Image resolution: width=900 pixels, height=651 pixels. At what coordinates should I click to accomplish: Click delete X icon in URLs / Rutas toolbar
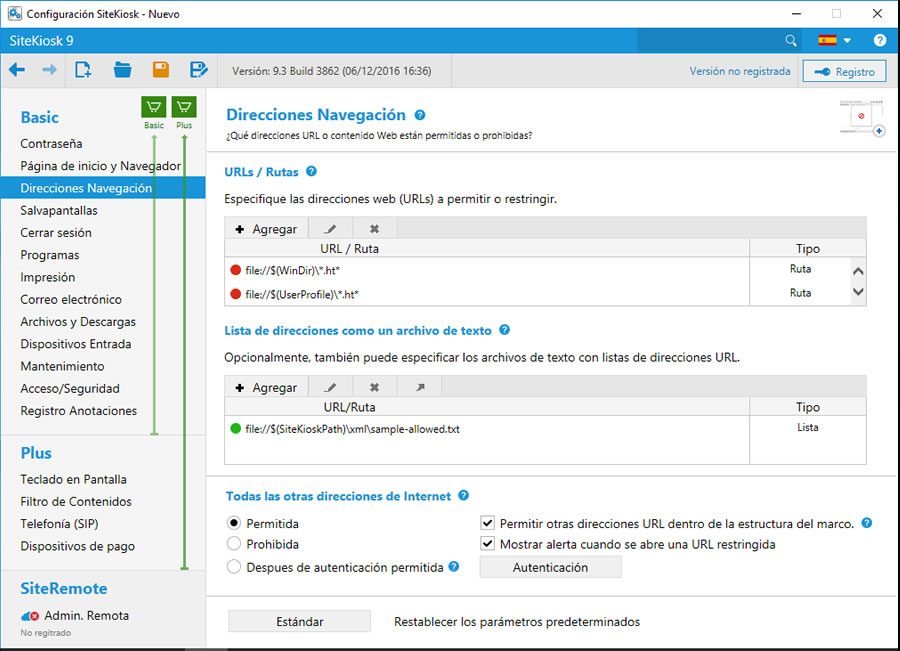click(x=375, y=229)
